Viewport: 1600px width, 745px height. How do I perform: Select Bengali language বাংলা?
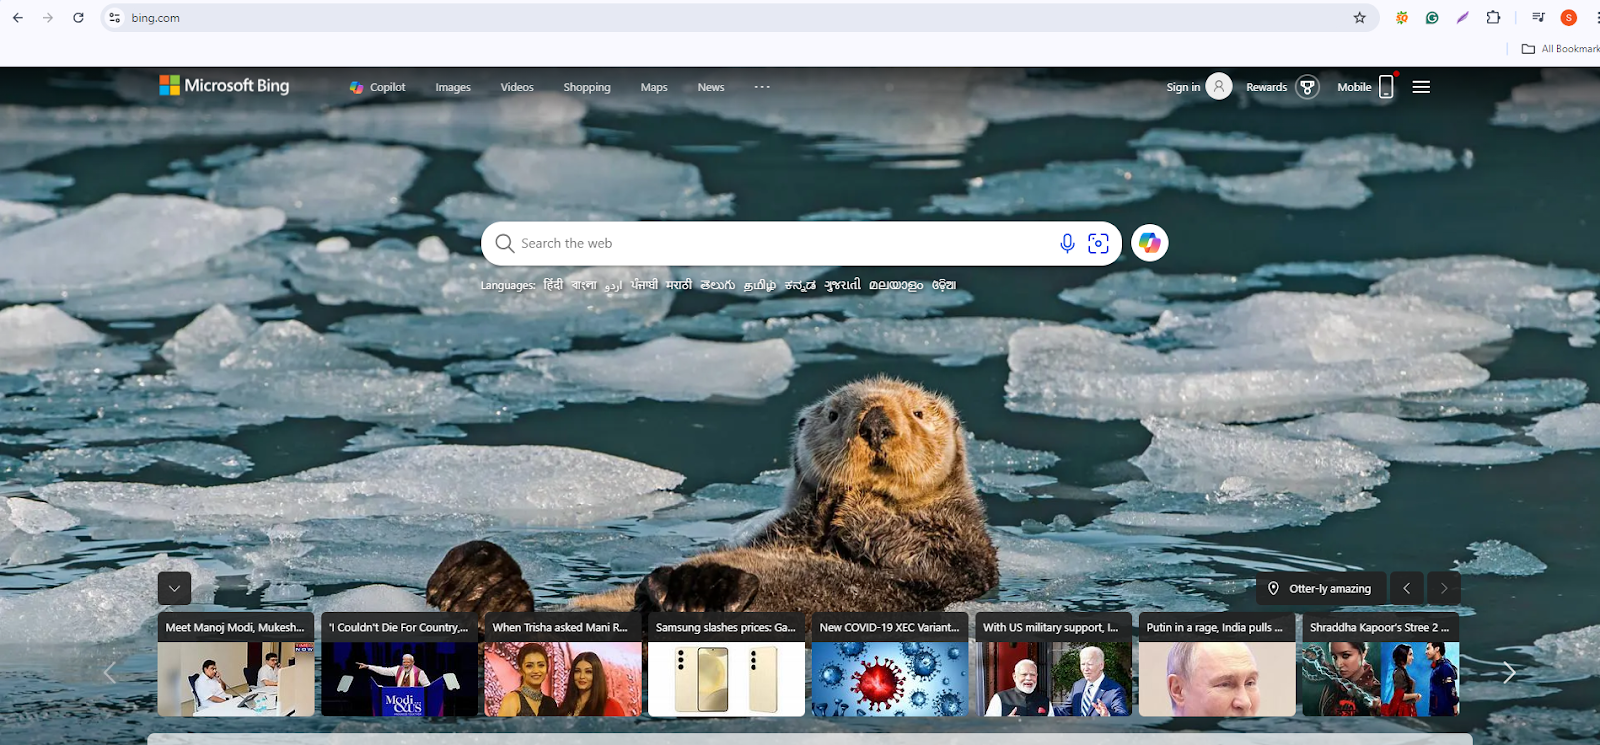584,285
